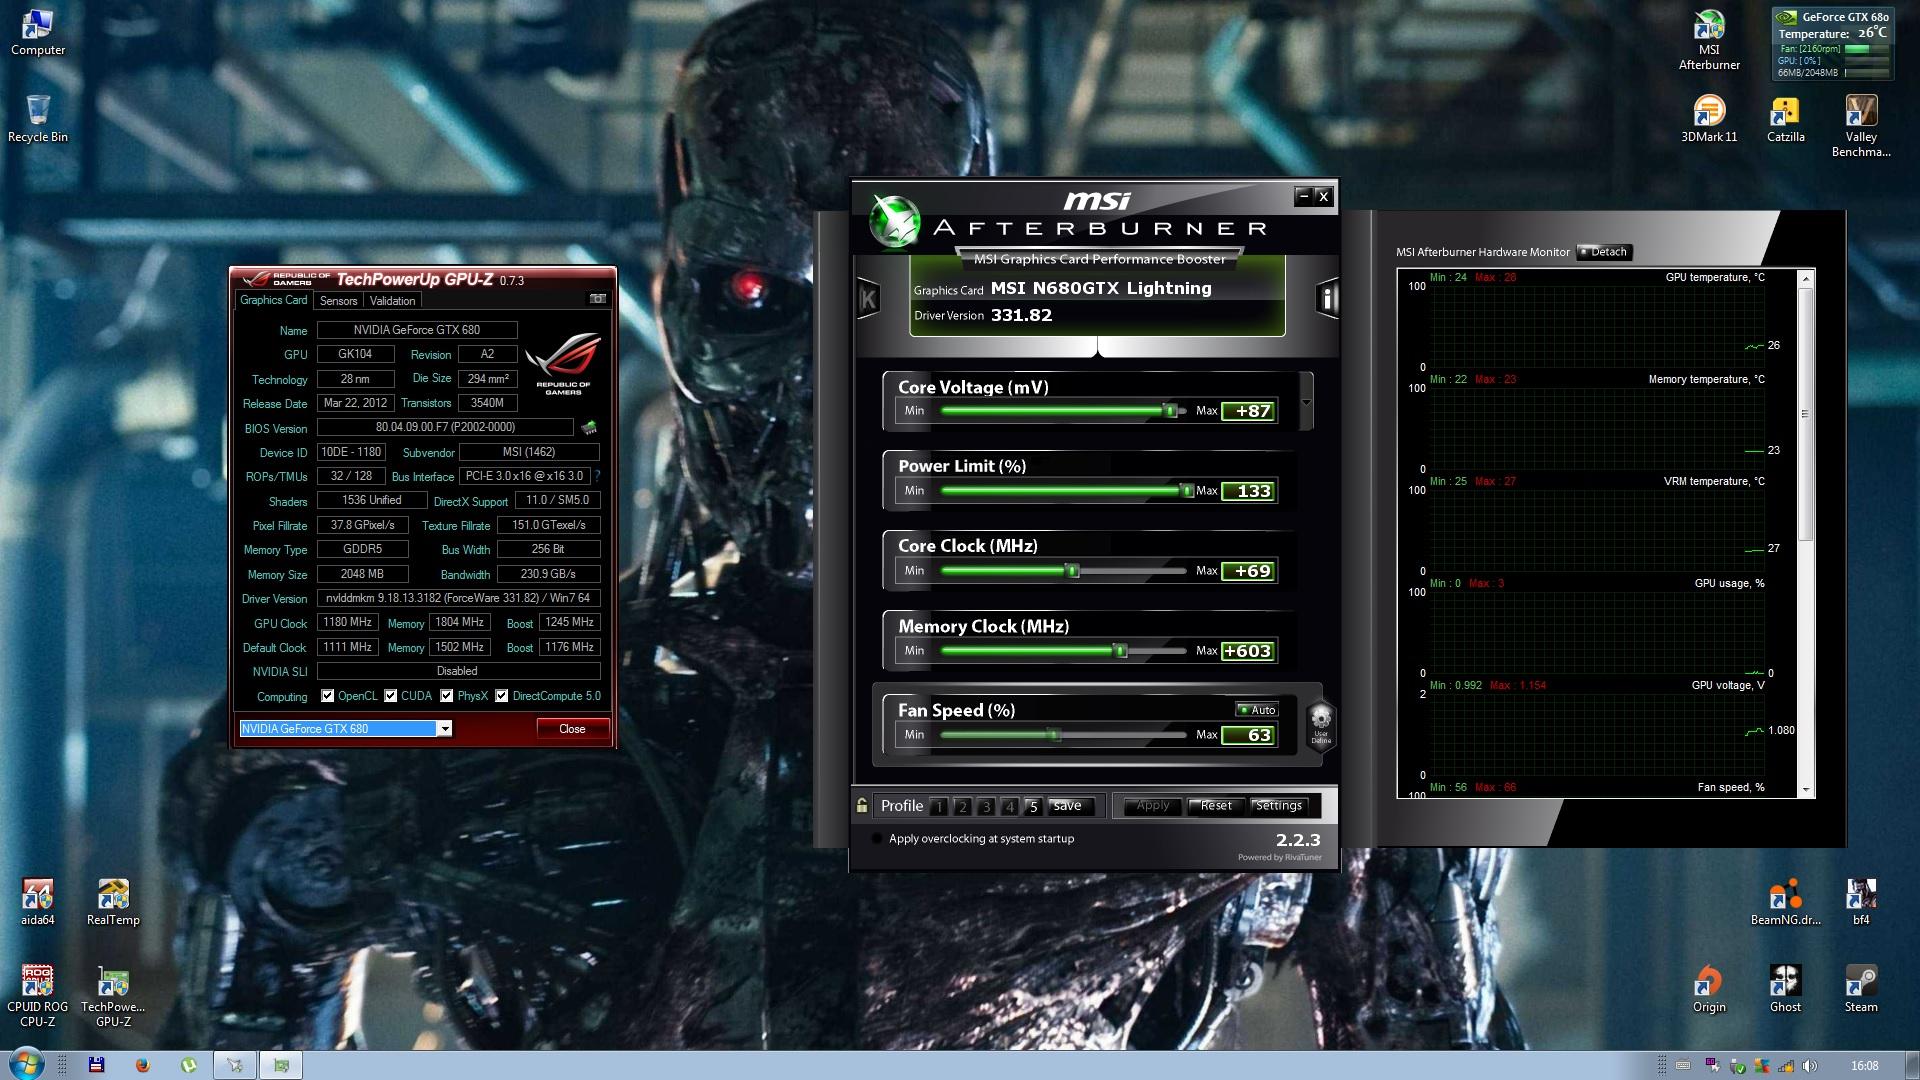Select the Graphics Card tab in GPU-Z
Viewport: 1920px width, 1080px height.
(273, 300)
